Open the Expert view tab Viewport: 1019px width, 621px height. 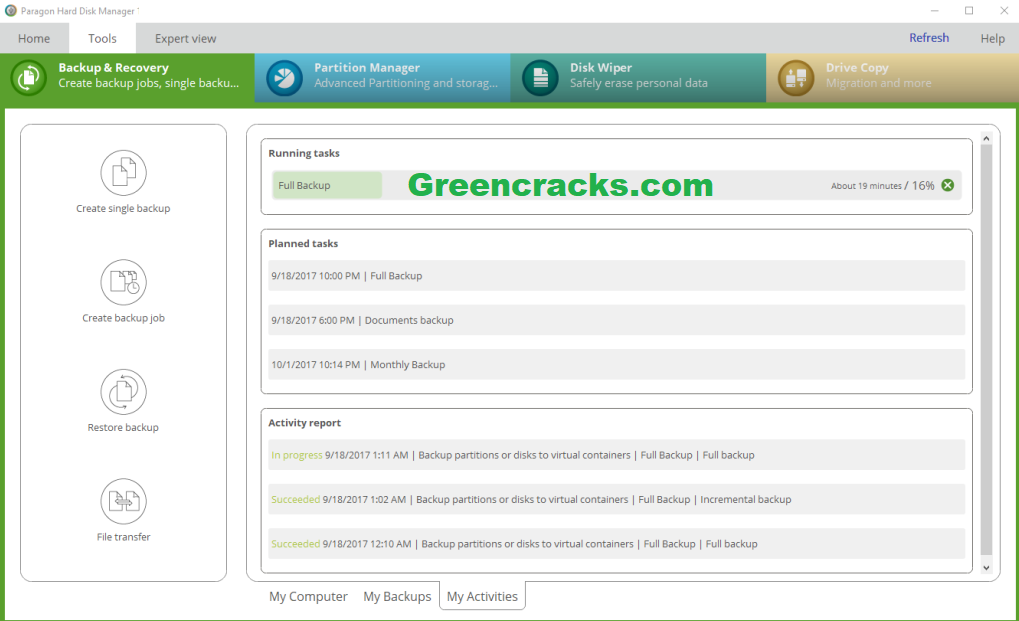pyautogui.click(x=185, y=38)
